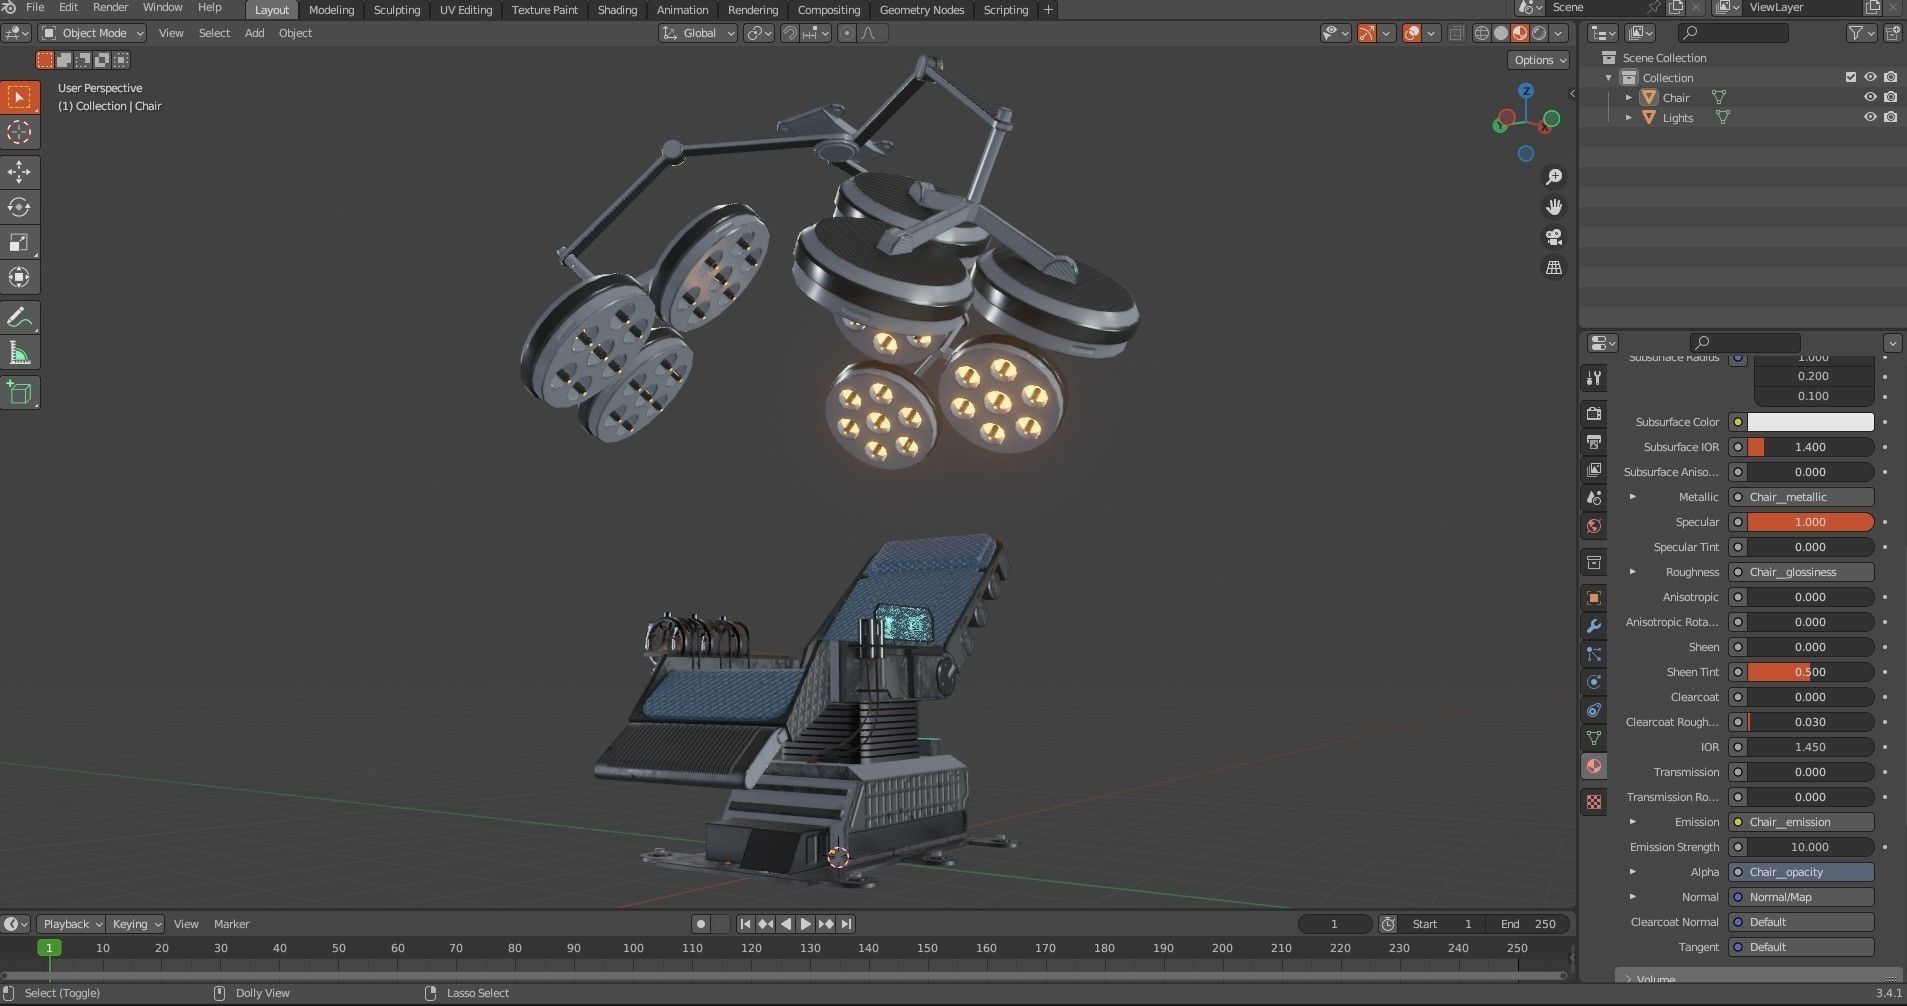Click the Emission Strength value field
Image resolution: width=1907 pixels, height=1006 pixels.
click(1810, 847)
